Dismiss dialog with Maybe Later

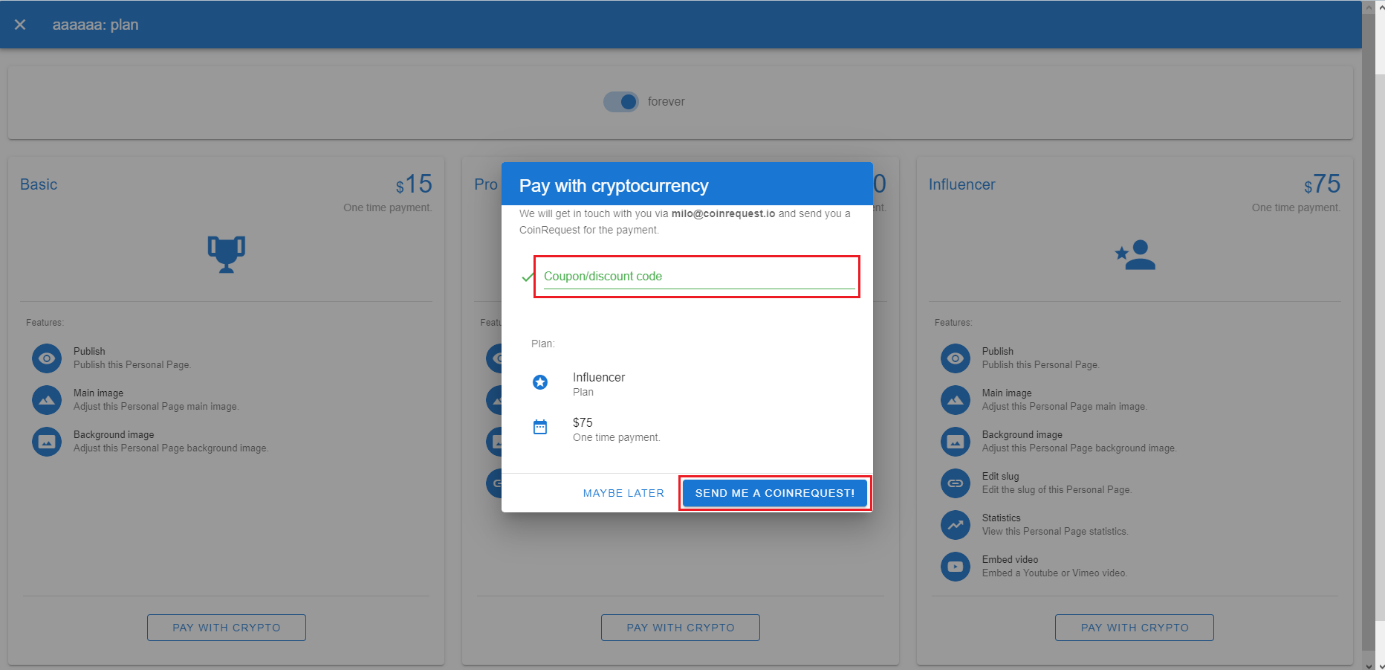623,493
